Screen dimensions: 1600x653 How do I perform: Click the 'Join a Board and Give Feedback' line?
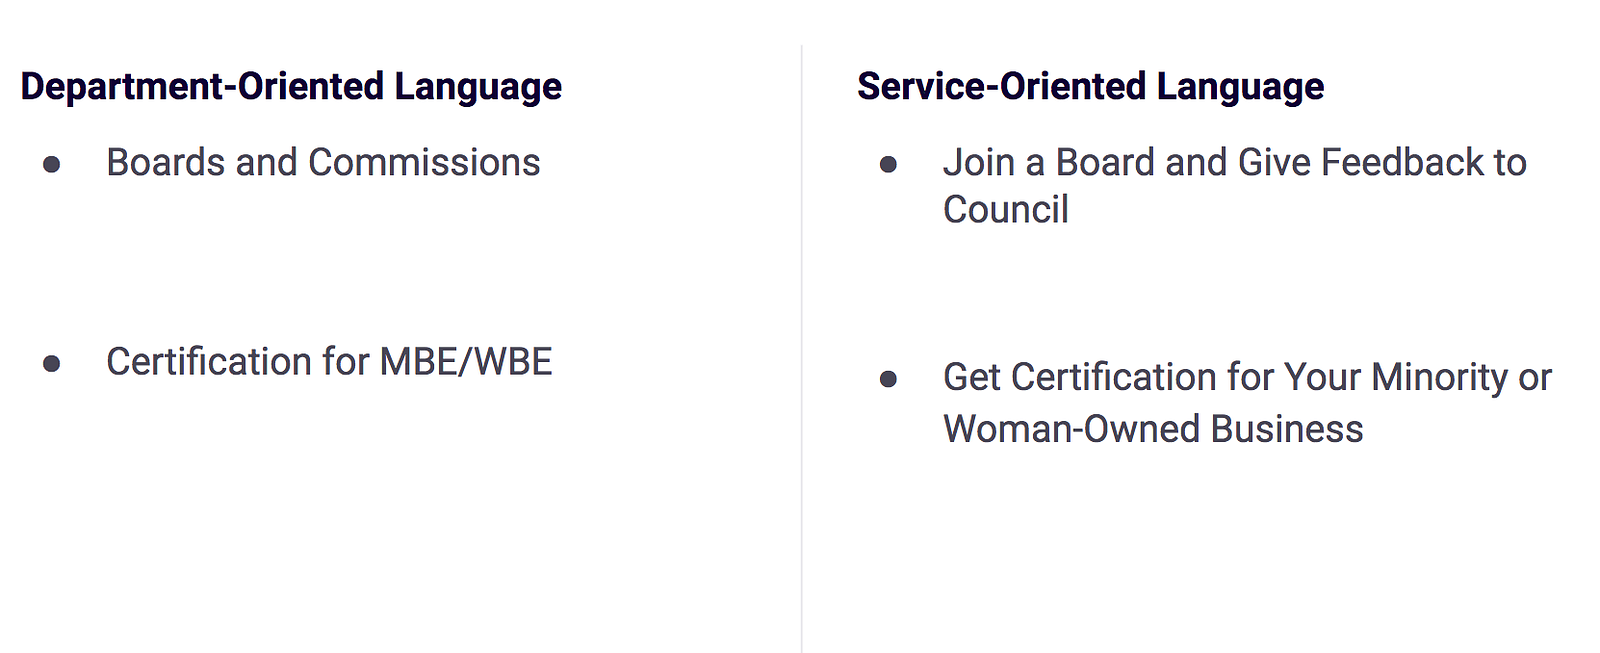(1234, 163)
